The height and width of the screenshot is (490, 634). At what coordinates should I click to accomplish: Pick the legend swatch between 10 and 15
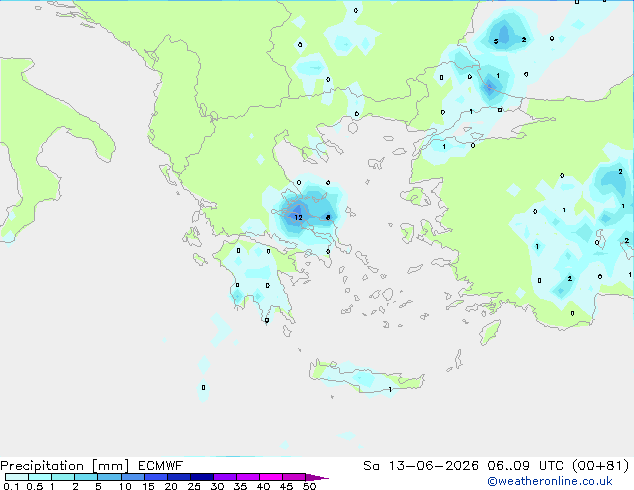tap(133, 477)
